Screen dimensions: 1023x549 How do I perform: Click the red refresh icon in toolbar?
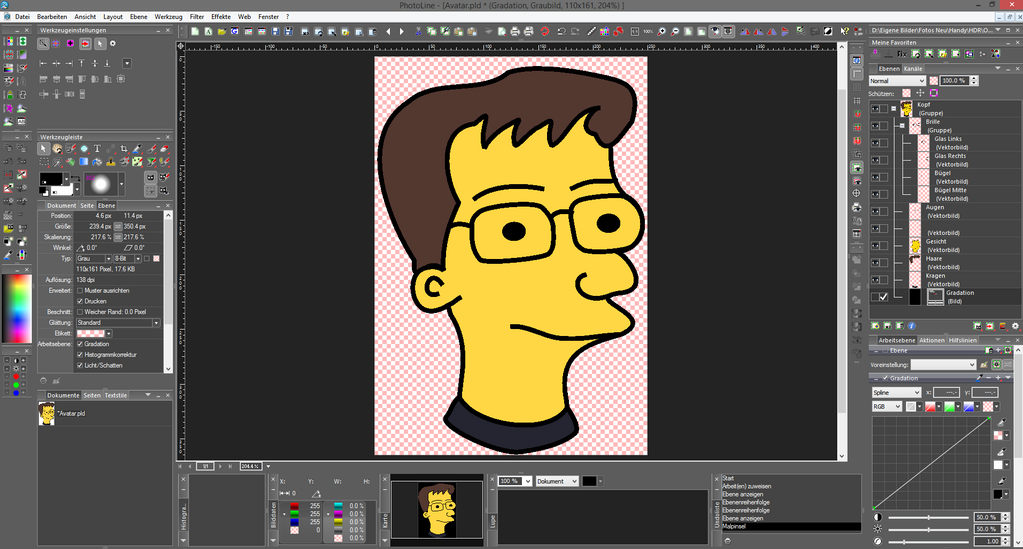(x=545, y=31)
